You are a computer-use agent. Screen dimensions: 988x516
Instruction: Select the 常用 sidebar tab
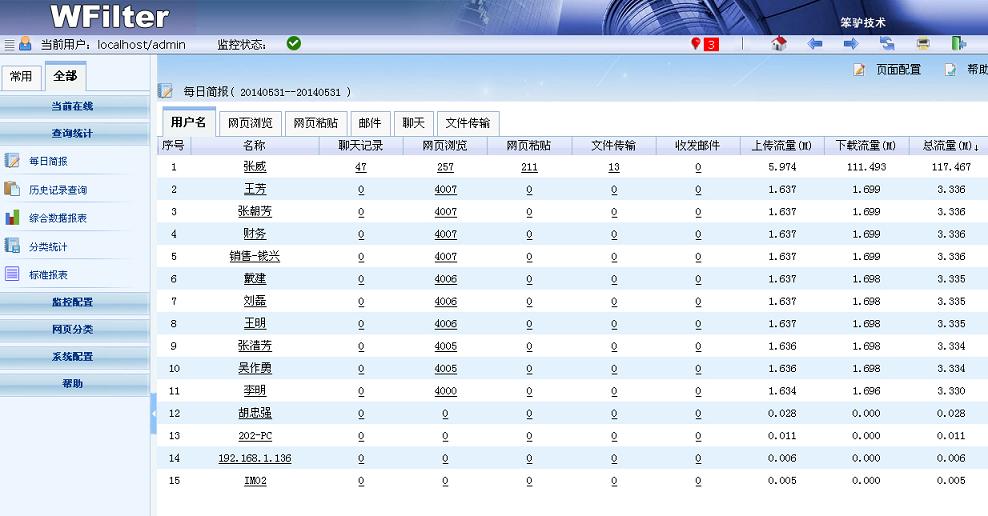21,77
